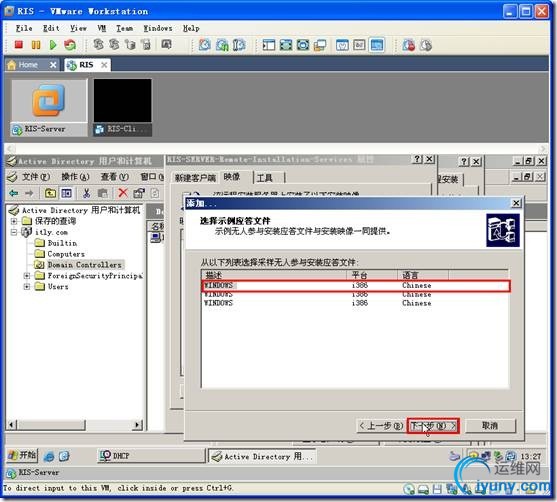Select the Builtin folder
The height and width of the screenshot is (502, 557).
tap(56, 243)
